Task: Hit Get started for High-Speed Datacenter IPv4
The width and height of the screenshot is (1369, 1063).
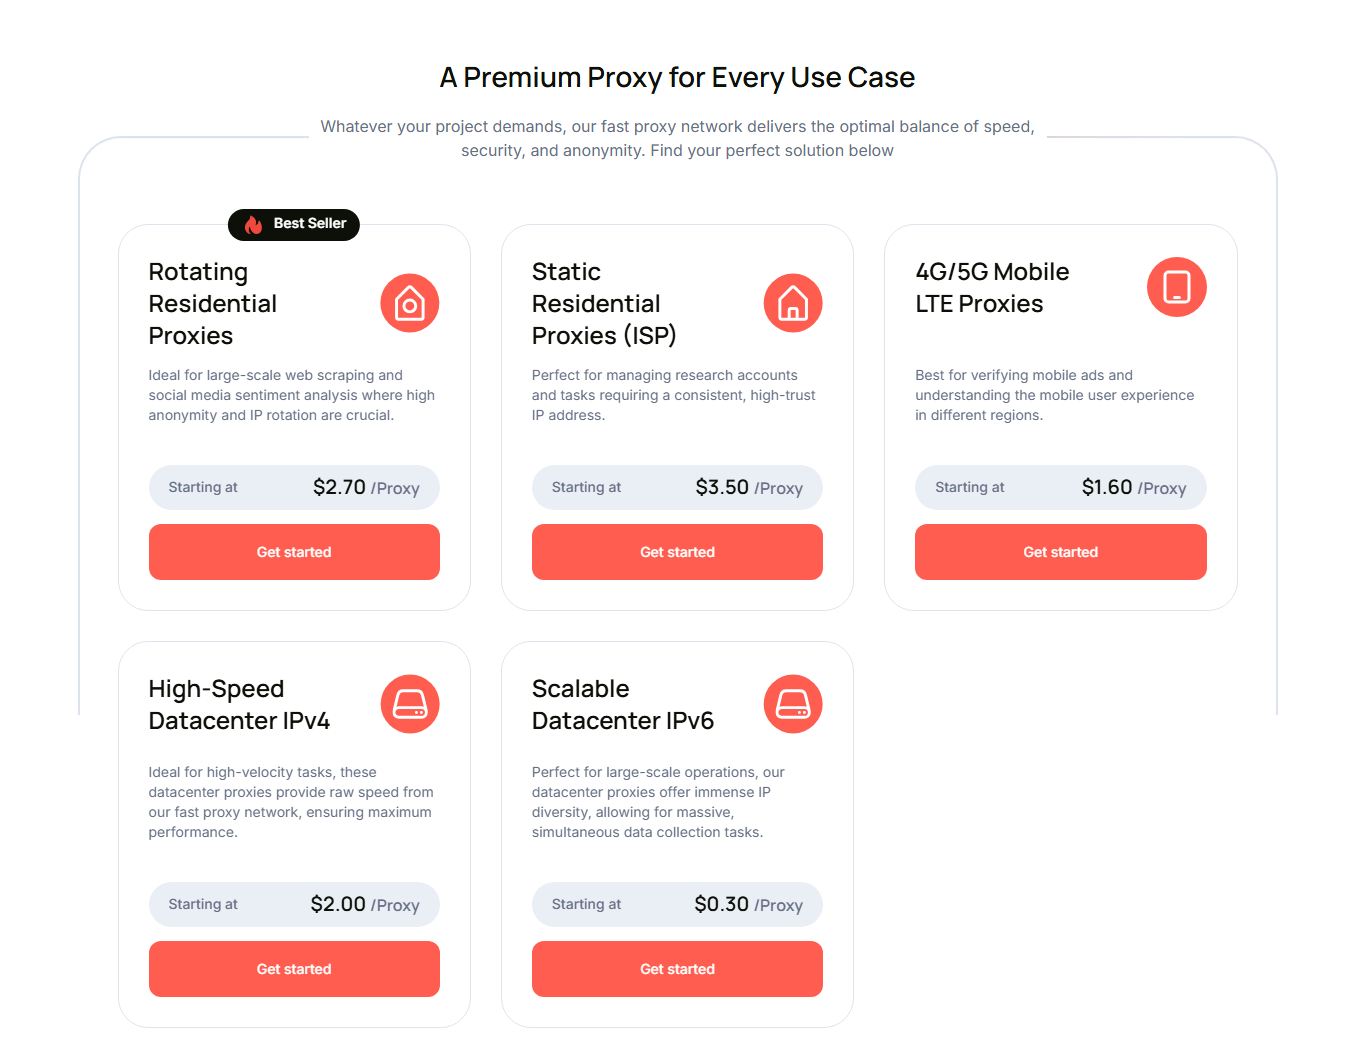Action: 294,969
